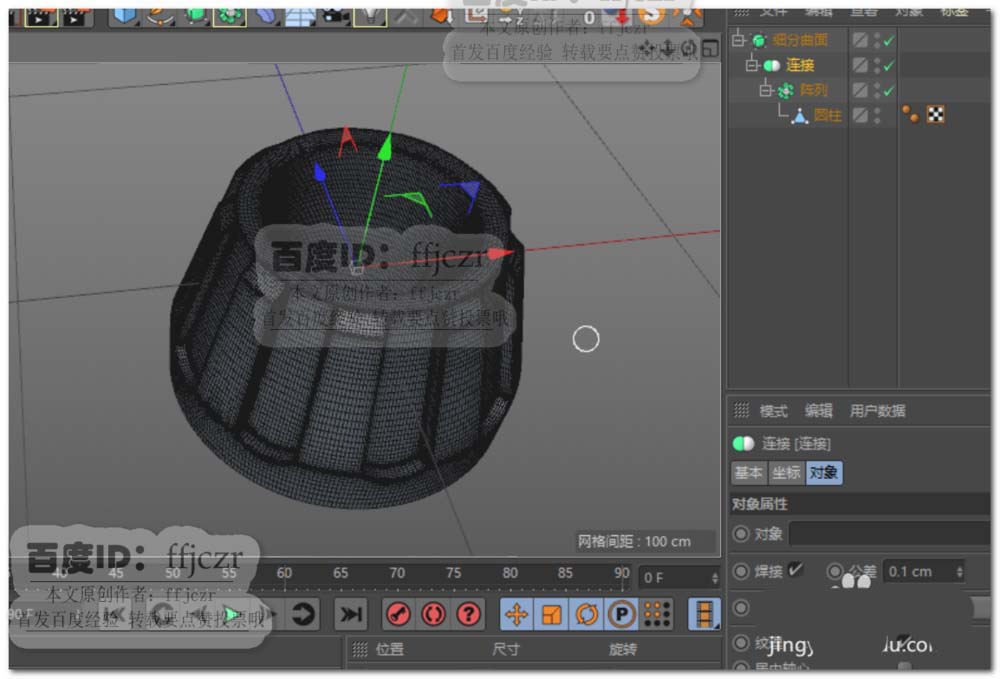Image resolution: width=1000 pixels, height=679 pixels.
Task: Click the record active objects keyframe button
Action: tap(399, 614)
